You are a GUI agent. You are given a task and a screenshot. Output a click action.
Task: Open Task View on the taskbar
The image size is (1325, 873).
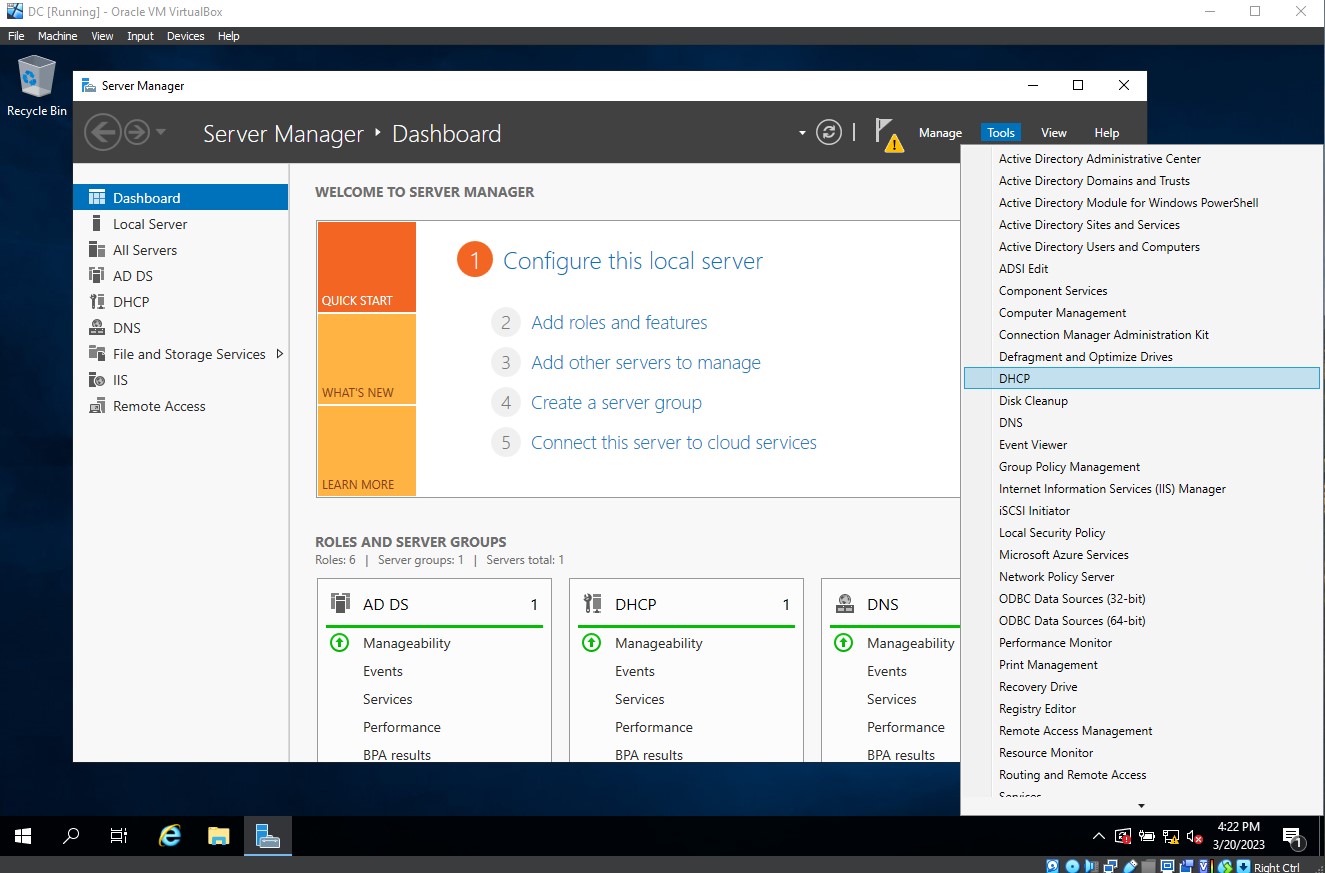119,836
